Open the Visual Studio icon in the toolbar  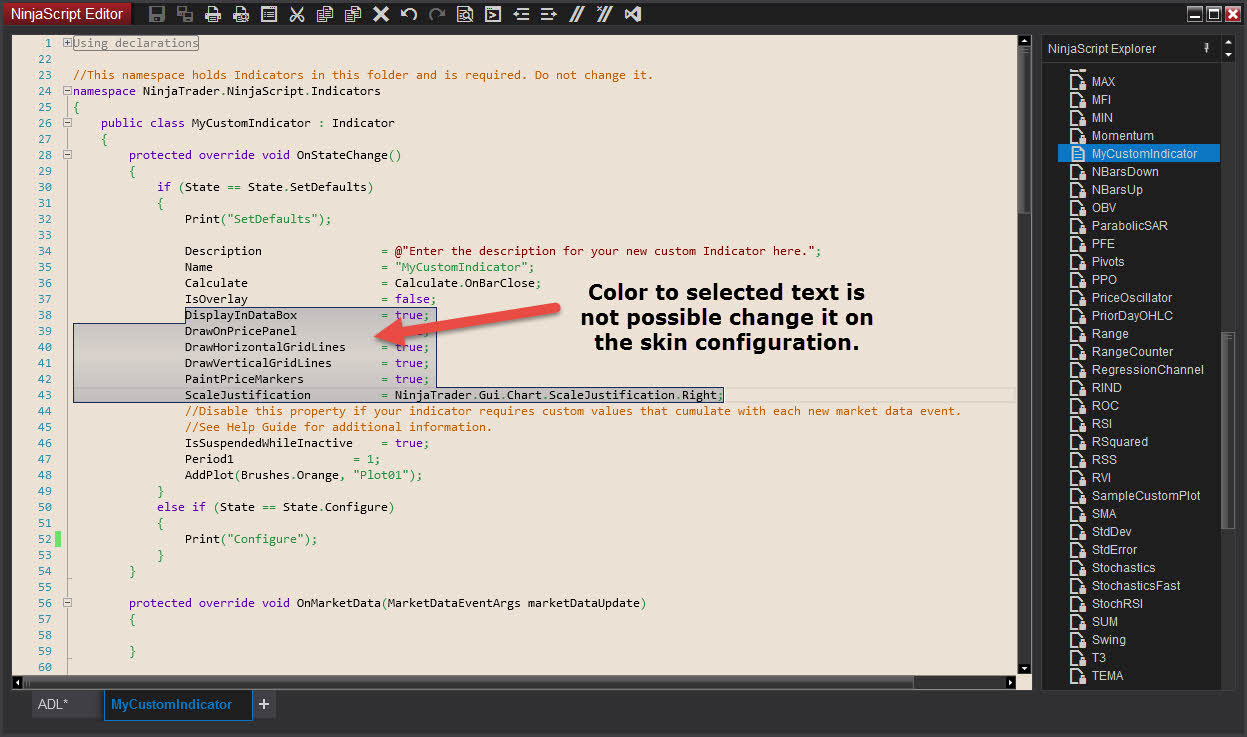[x=632, y=14]
